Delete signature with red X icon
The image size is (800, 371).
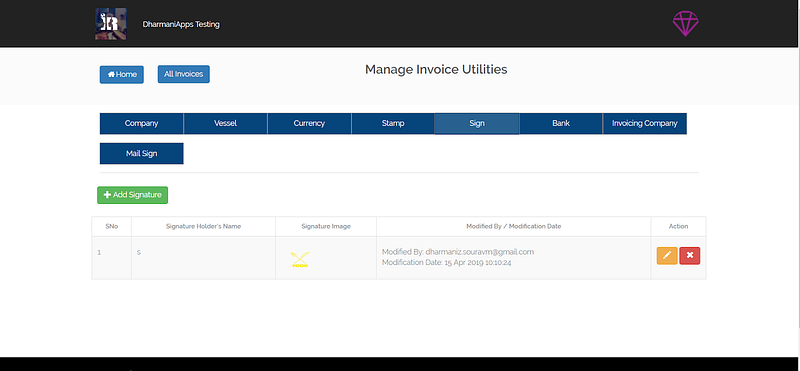coord(690,256)
